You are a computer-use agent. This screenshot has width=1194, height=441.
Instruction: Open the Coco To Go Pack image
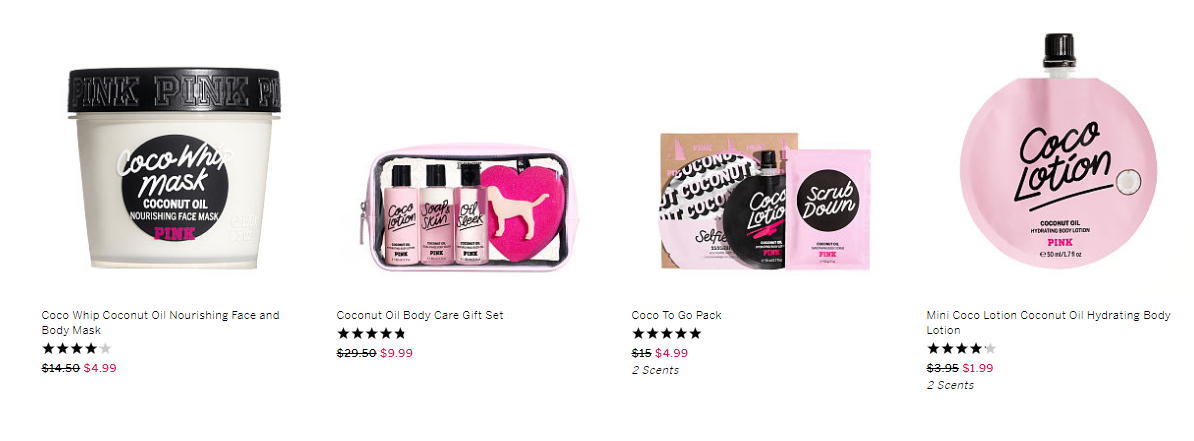(765, 202)
